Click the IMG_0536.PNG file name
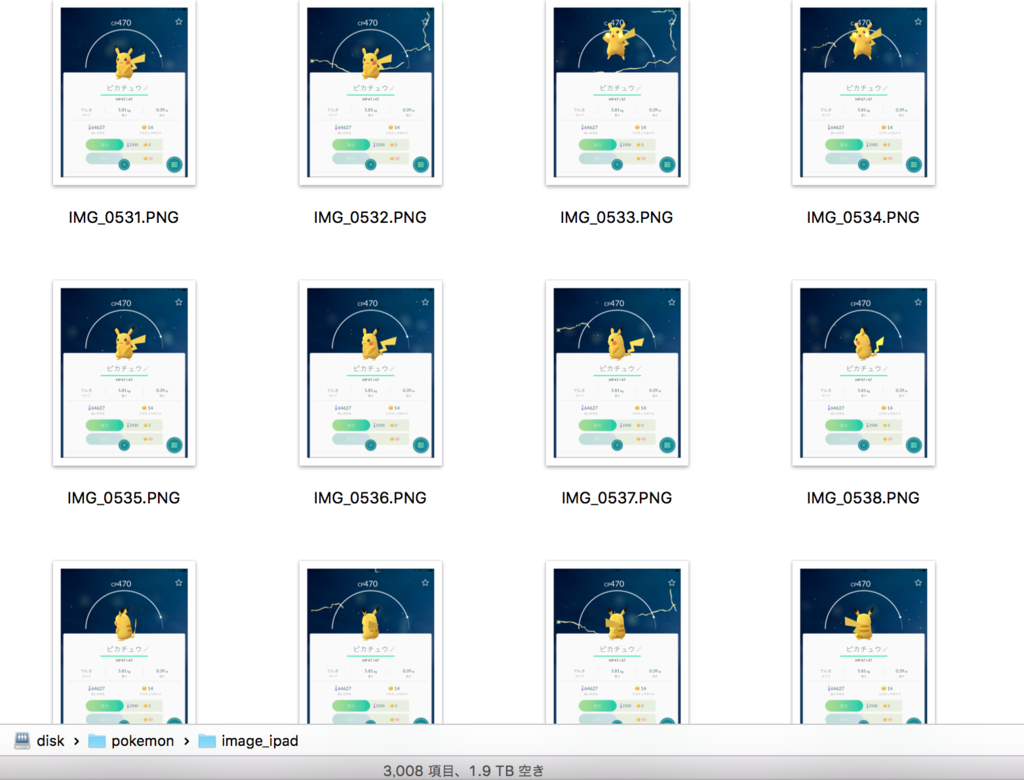This screenshot has height=780, width=1024. tap(370, 498)
